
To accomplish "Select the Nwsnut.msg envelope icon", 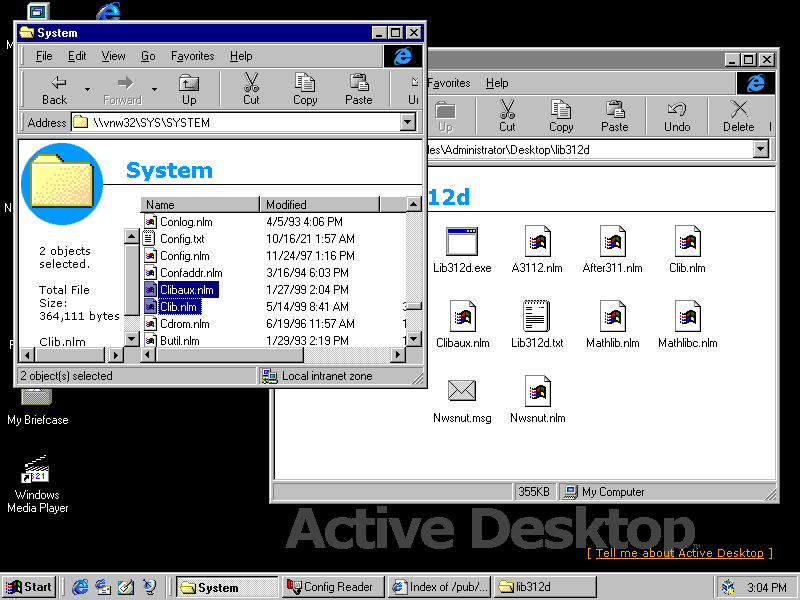I will [462, 390].
